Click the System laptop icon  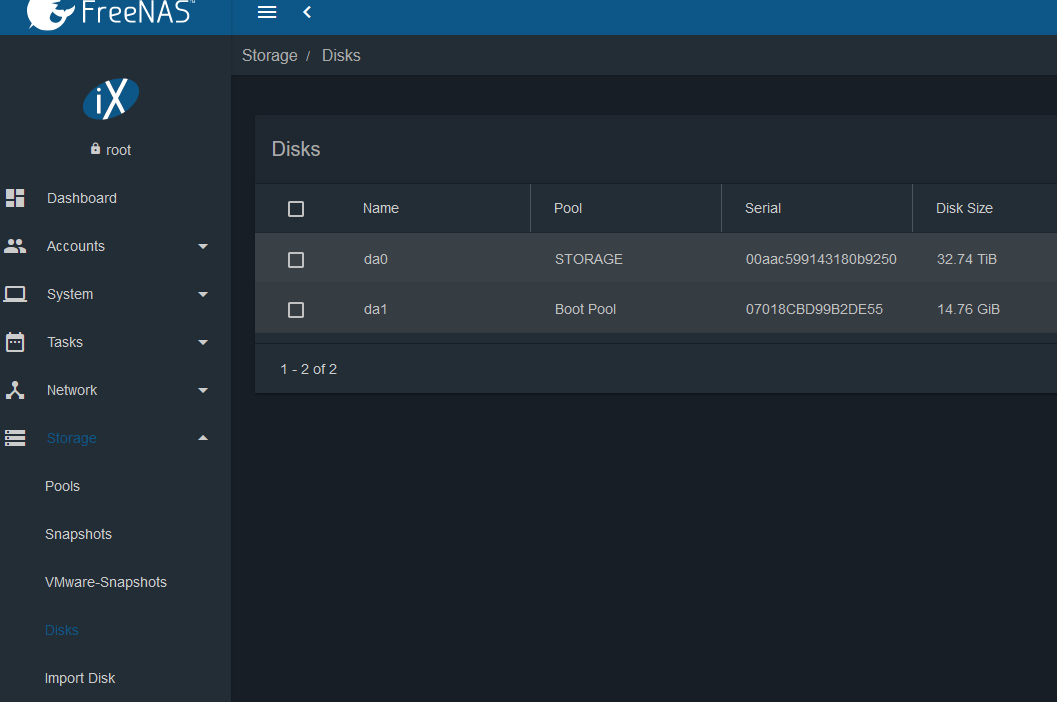click(x=15, y=294)
